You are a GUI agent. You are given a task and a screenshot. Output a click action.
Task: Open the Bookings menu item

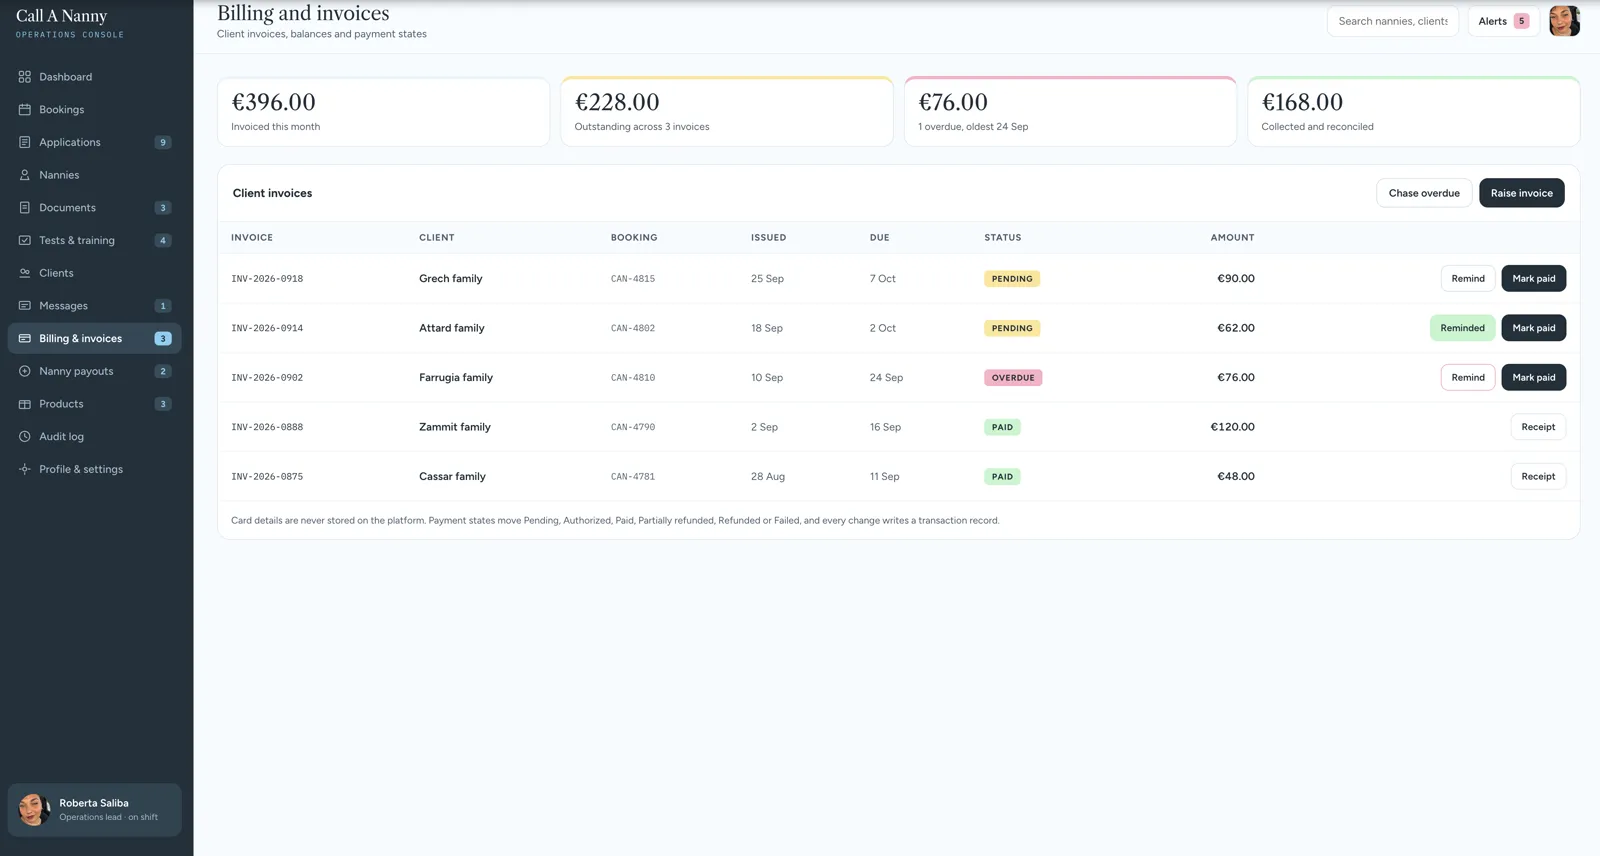pyautogui.click(x=95, y=110)
